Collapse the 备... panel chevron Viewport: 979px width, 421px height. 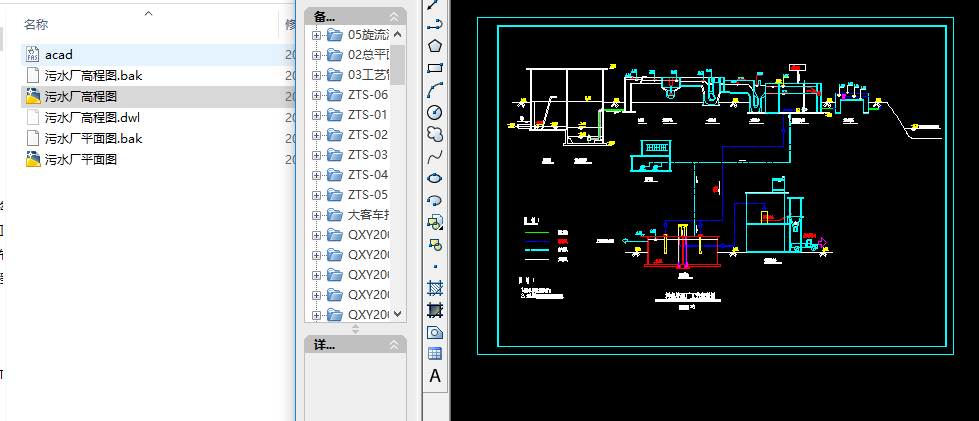(x=393, y=17)
